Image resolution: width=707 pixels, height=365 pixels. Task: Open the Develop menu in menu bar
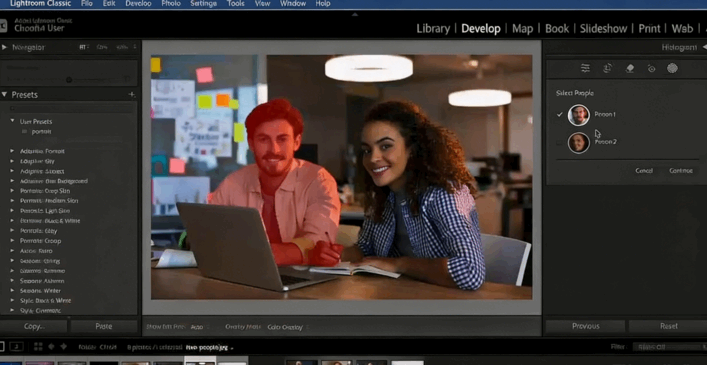click(138, 4)
